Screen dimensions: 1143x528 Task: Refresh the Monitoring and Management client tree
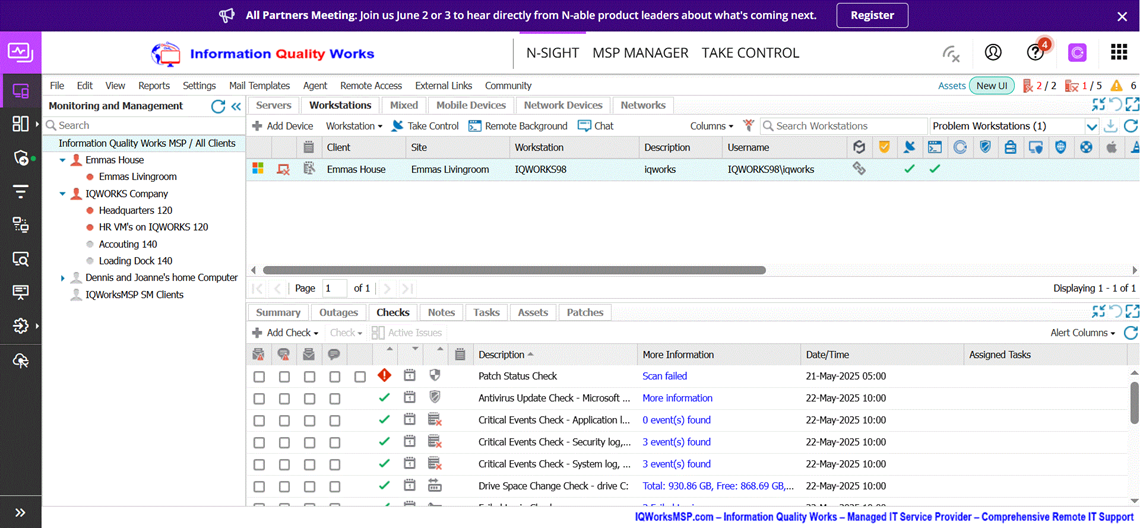218,106
